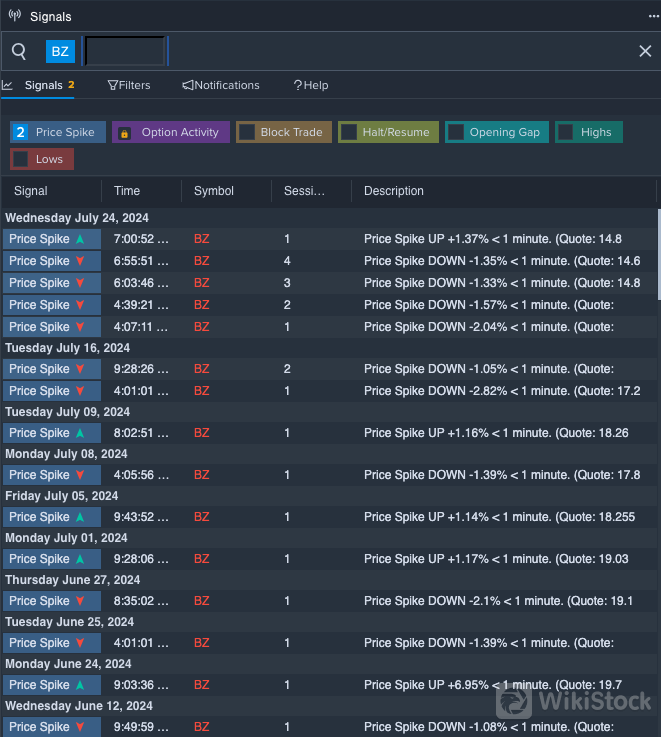Sort by the Symbol column header
661x737 pixels.
214,191
